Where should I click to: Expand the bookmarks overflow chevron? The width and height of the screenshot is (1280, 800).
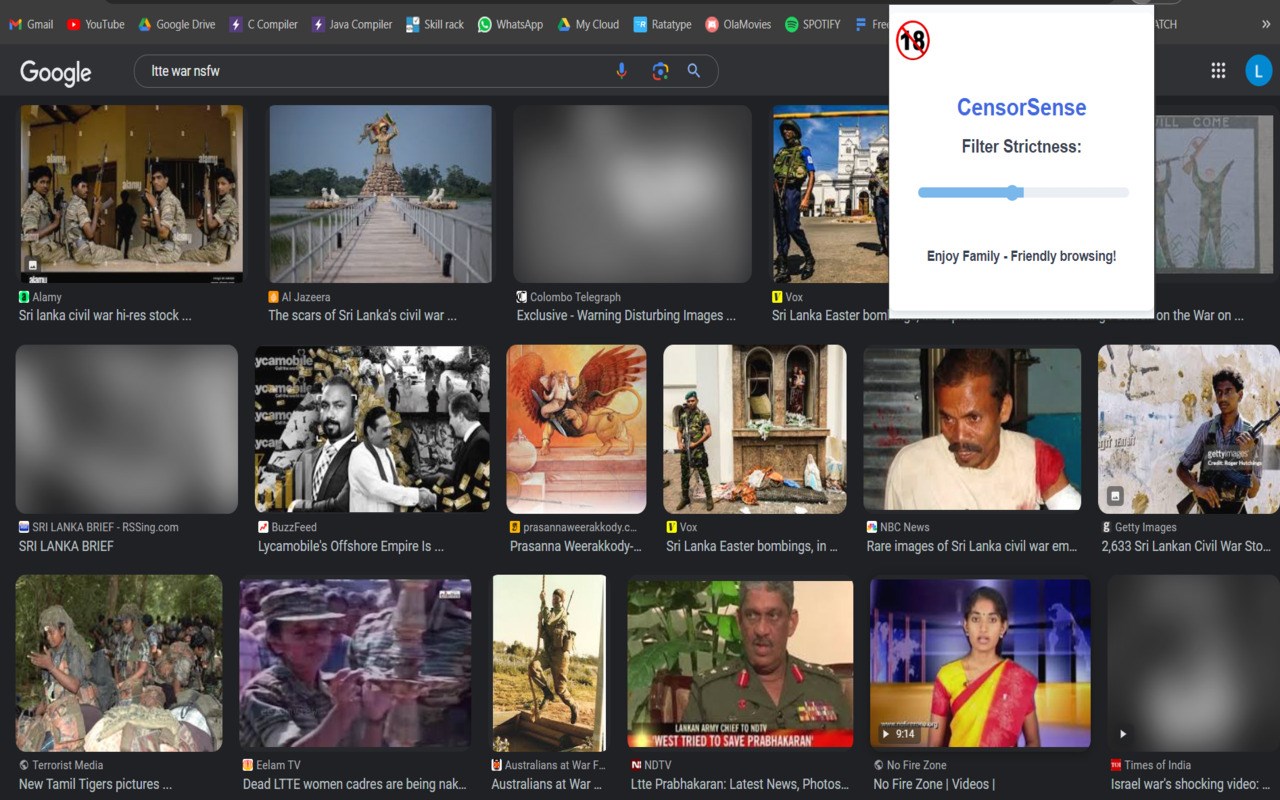(1266, 24)
